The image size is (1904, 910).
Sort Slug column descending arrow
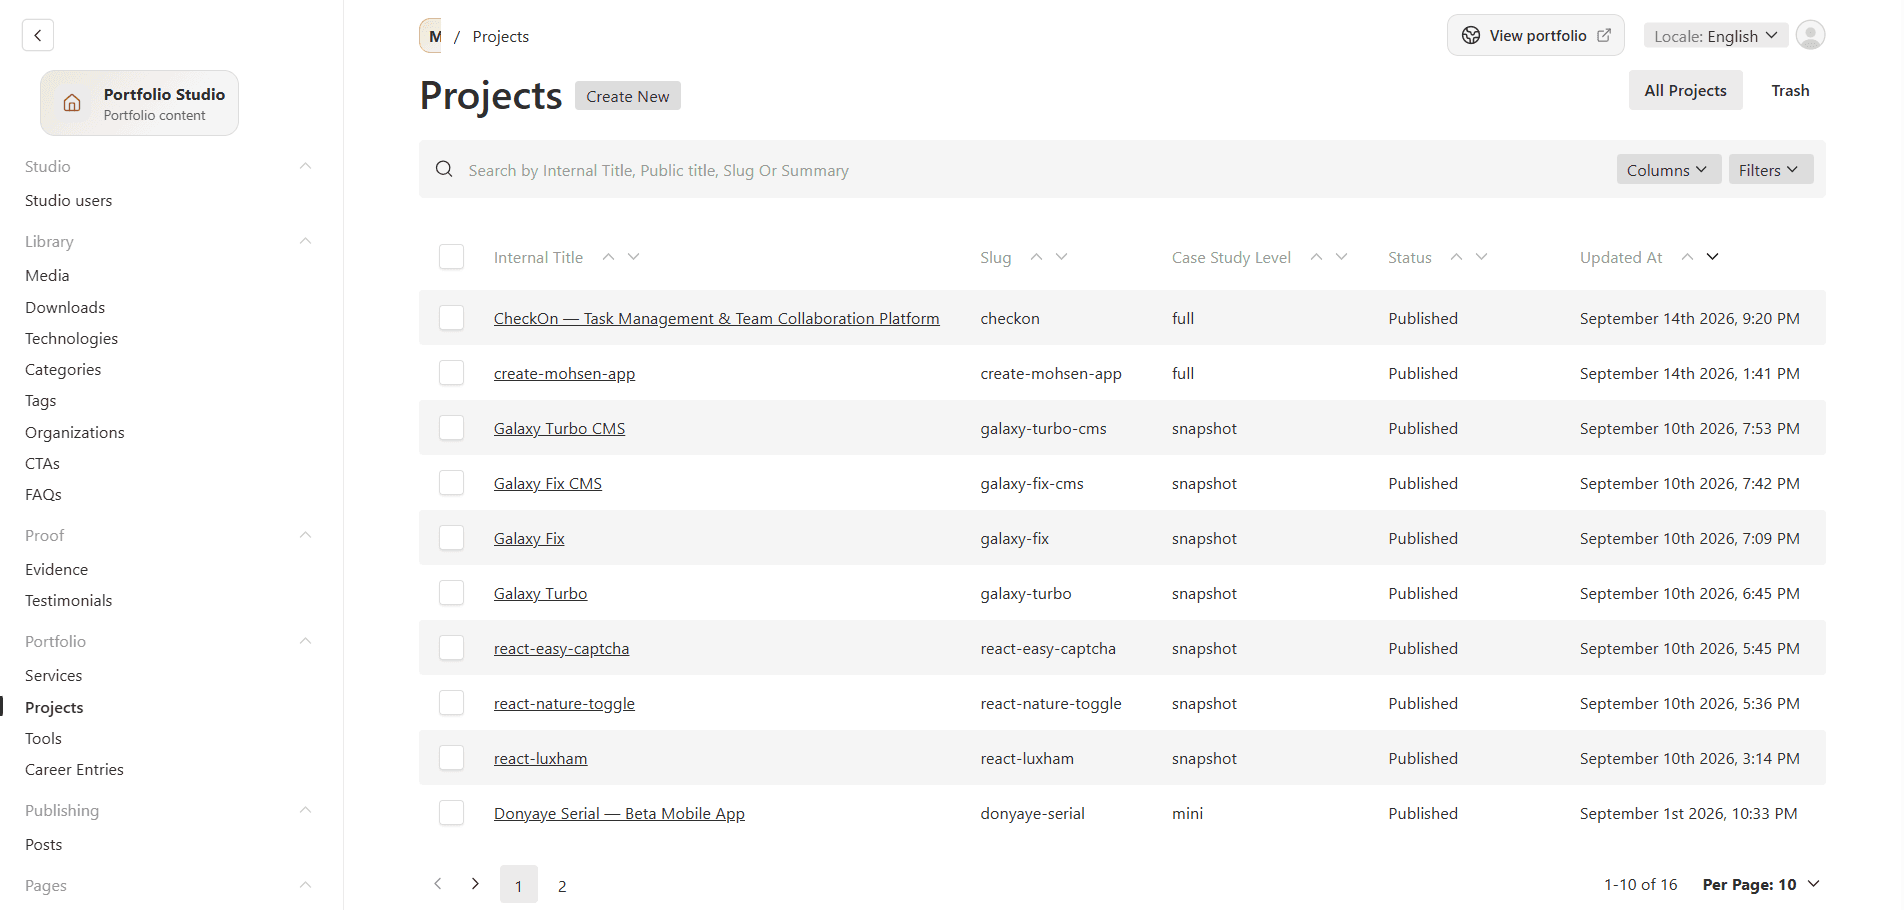pyautogui.click(x=1061, y=257)
